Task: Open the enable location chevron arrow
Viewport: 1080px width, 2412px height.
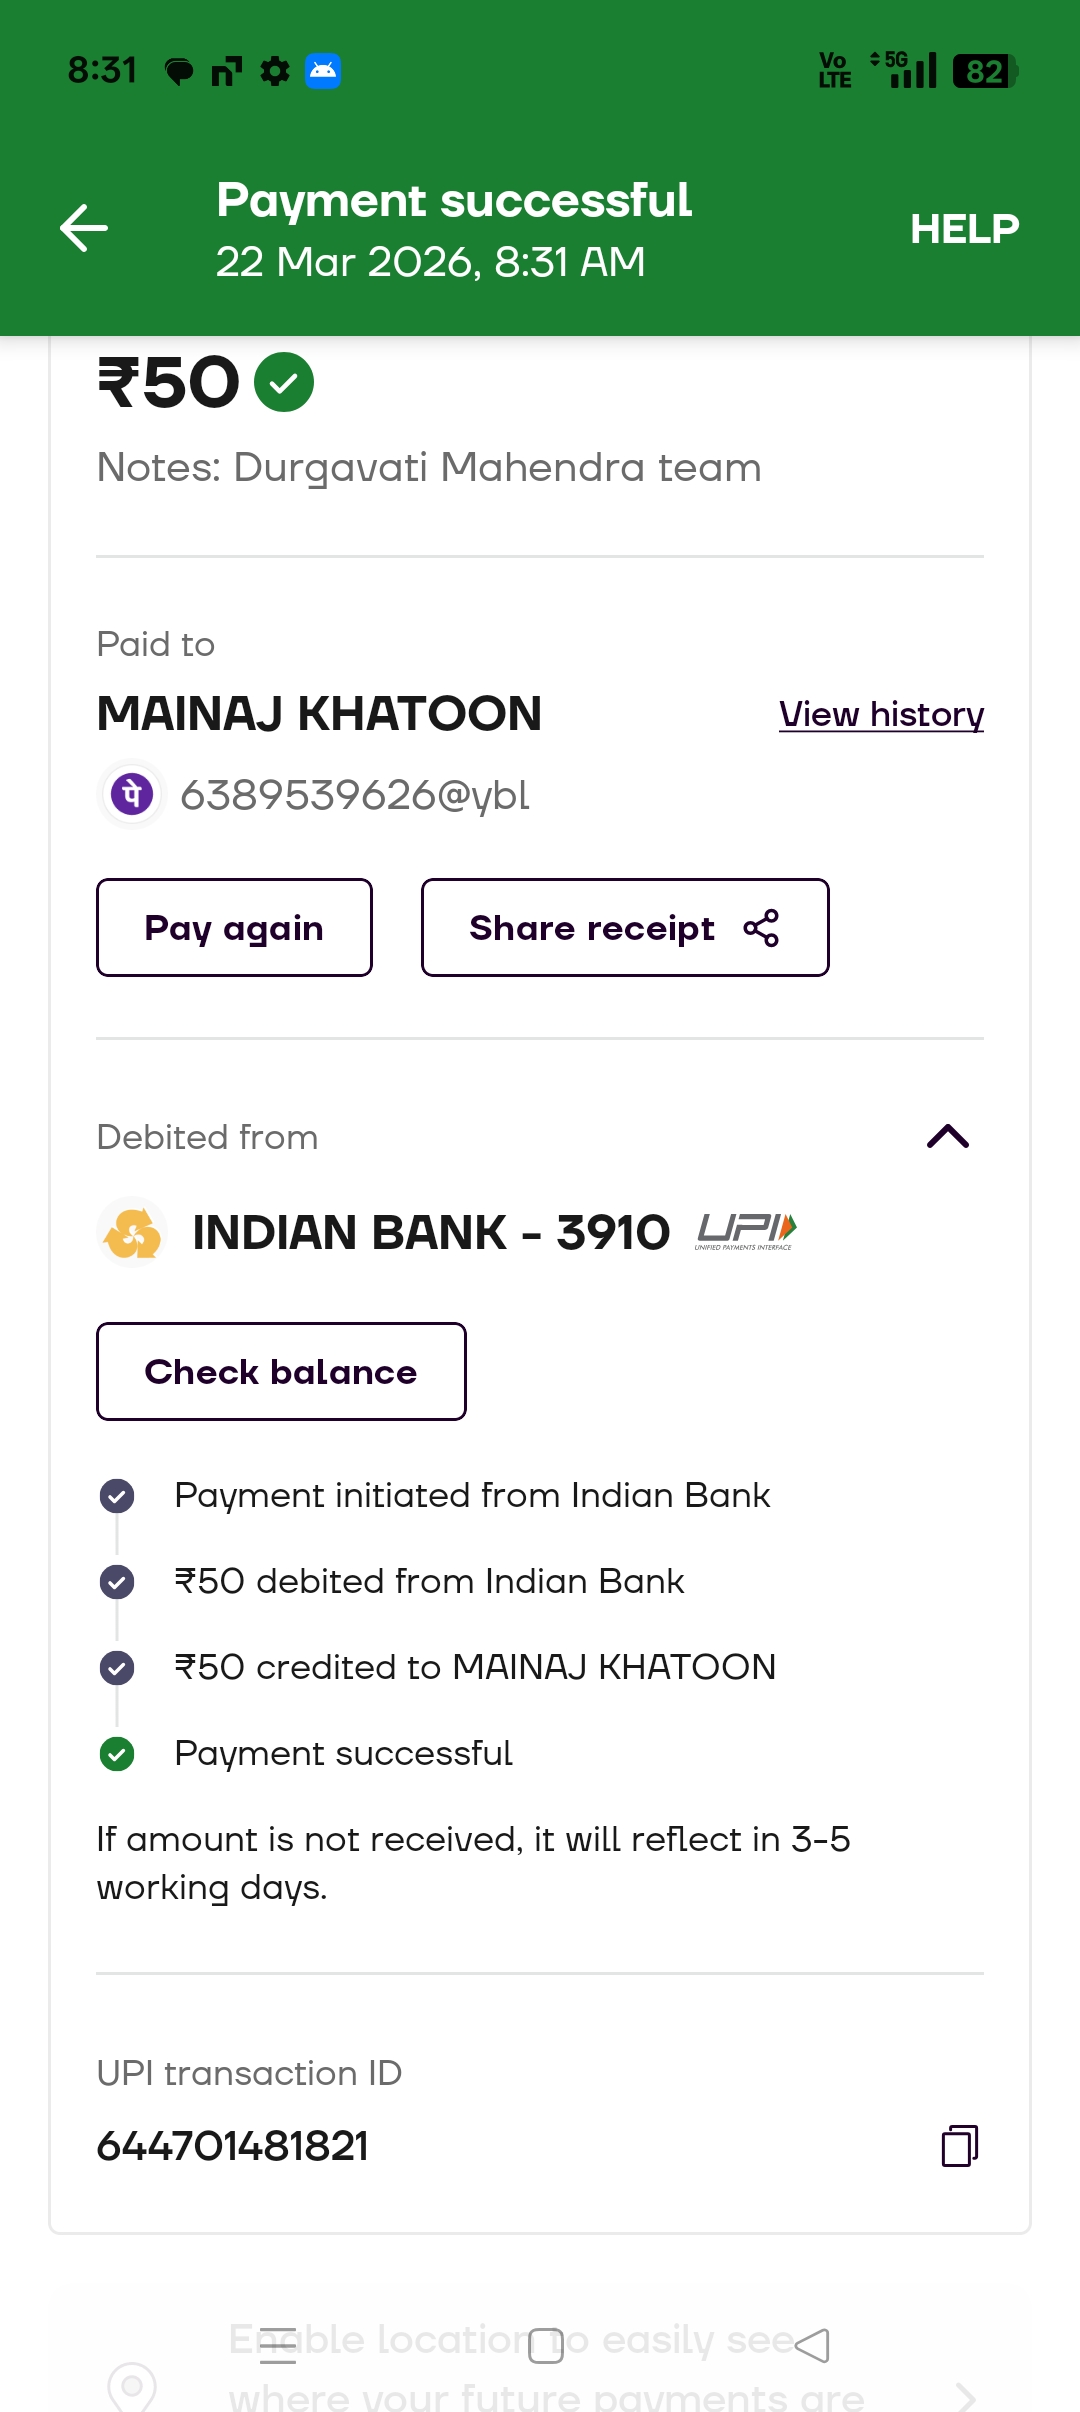Action: [965, 2396]
